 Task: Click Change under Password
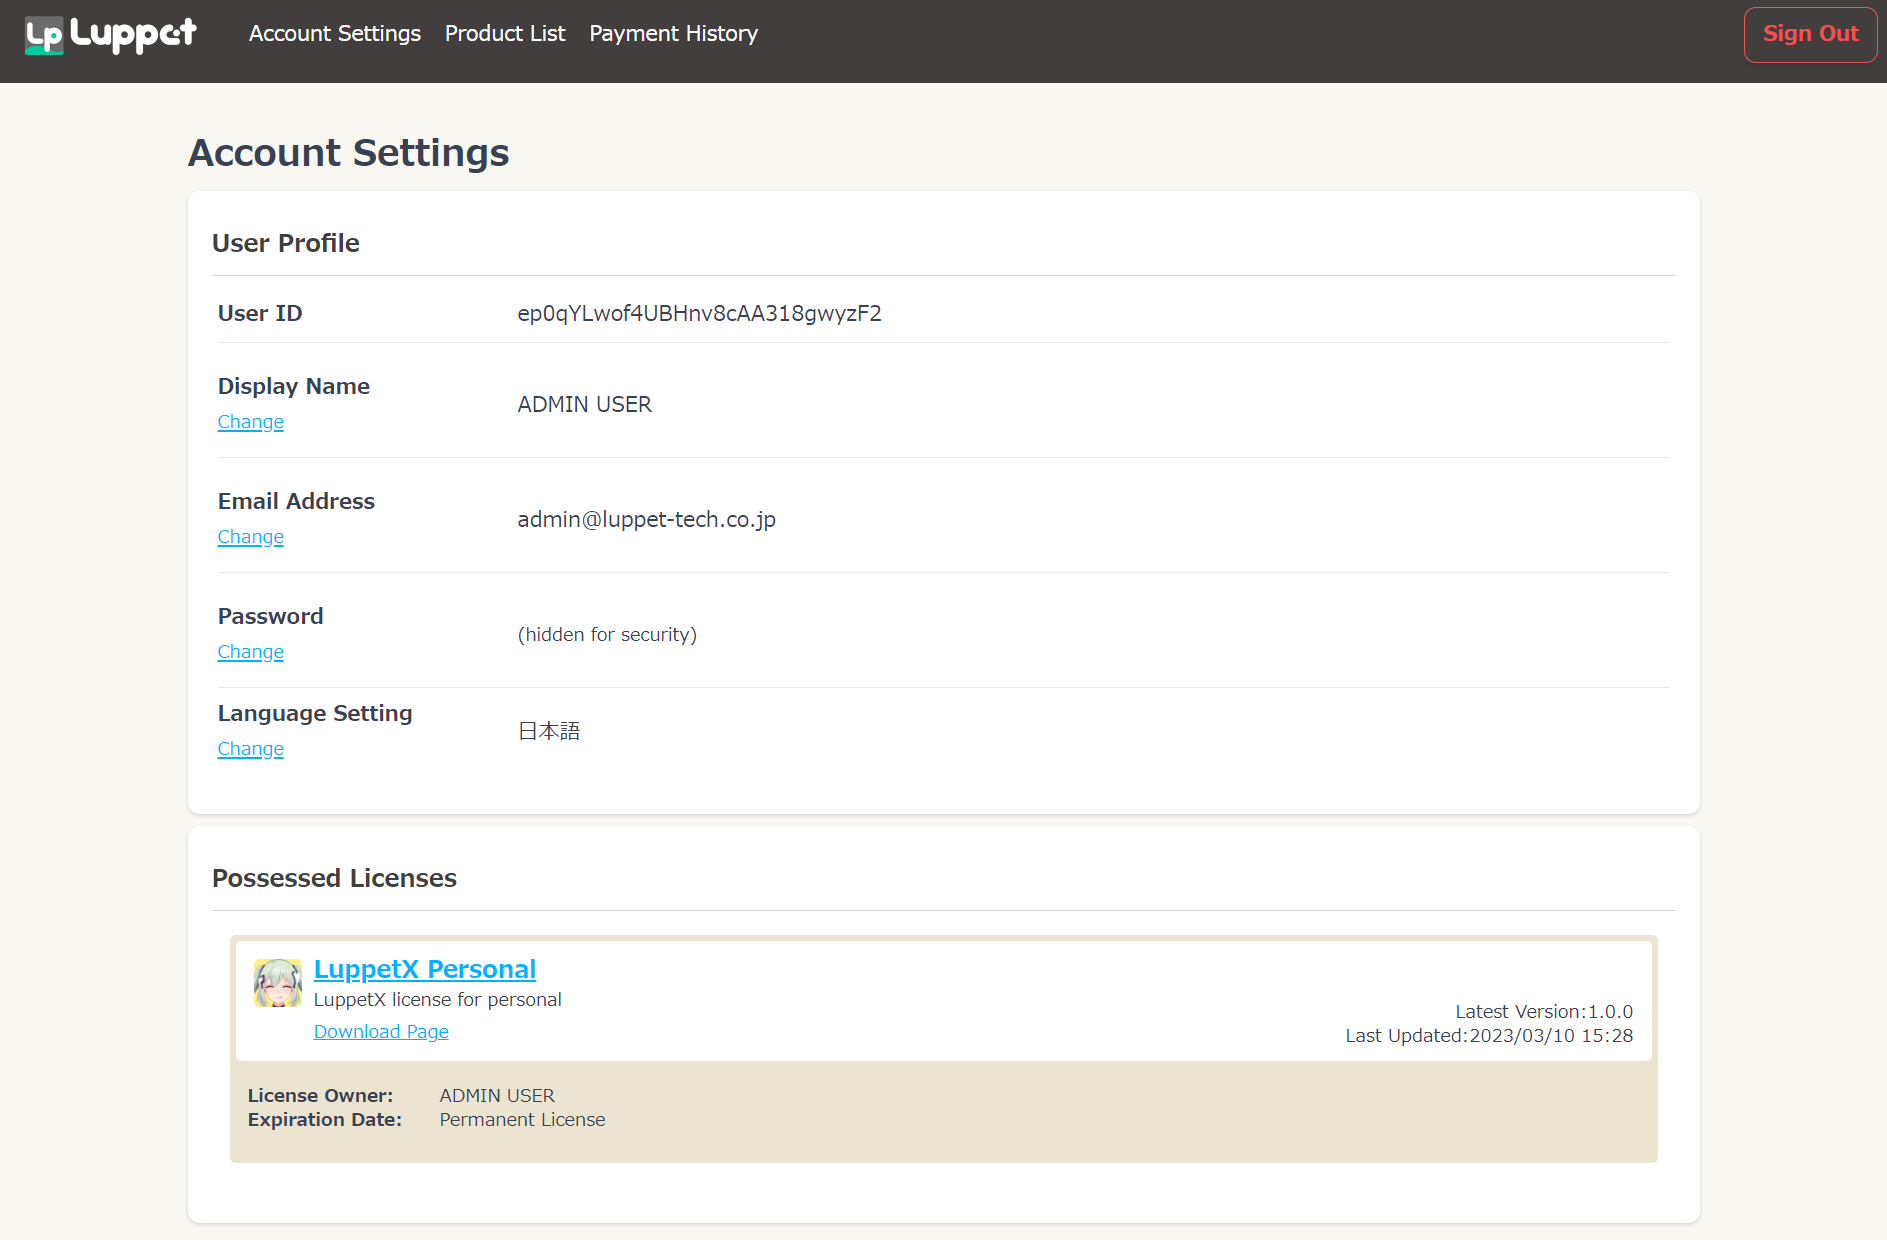[x=250, y=652]
